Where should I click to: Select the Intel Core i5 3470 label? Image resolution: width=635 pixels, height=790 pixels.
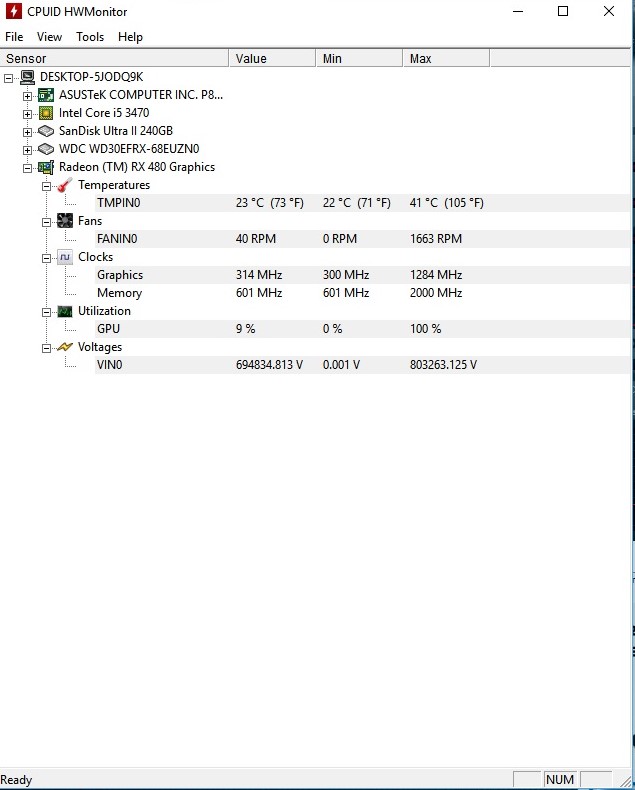104,113
